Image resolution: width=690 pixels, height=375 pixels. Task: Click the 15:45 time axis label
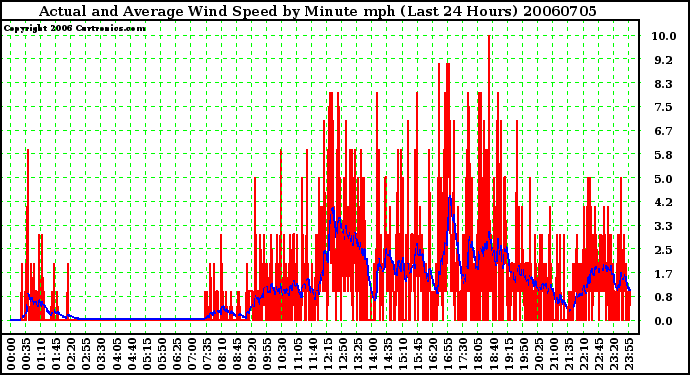(418, 354)
